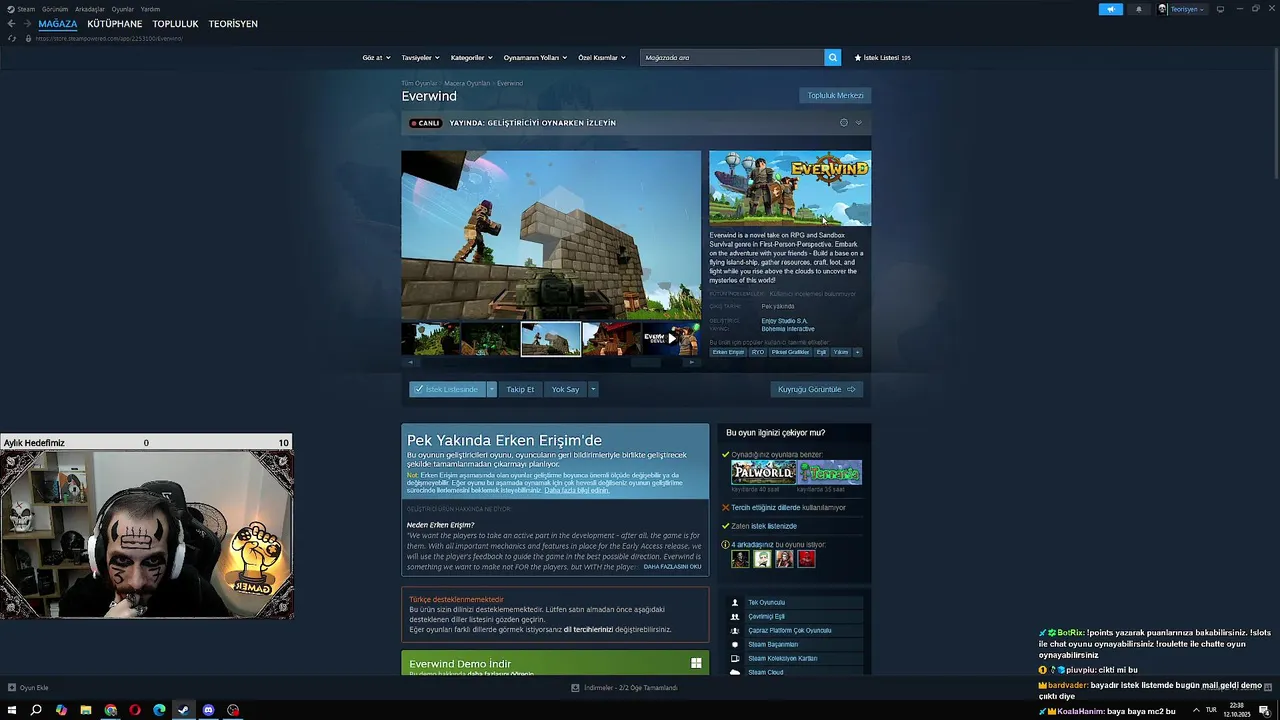Expand DAHA FAZLASINI OKU read more

(x=672, y=567)
